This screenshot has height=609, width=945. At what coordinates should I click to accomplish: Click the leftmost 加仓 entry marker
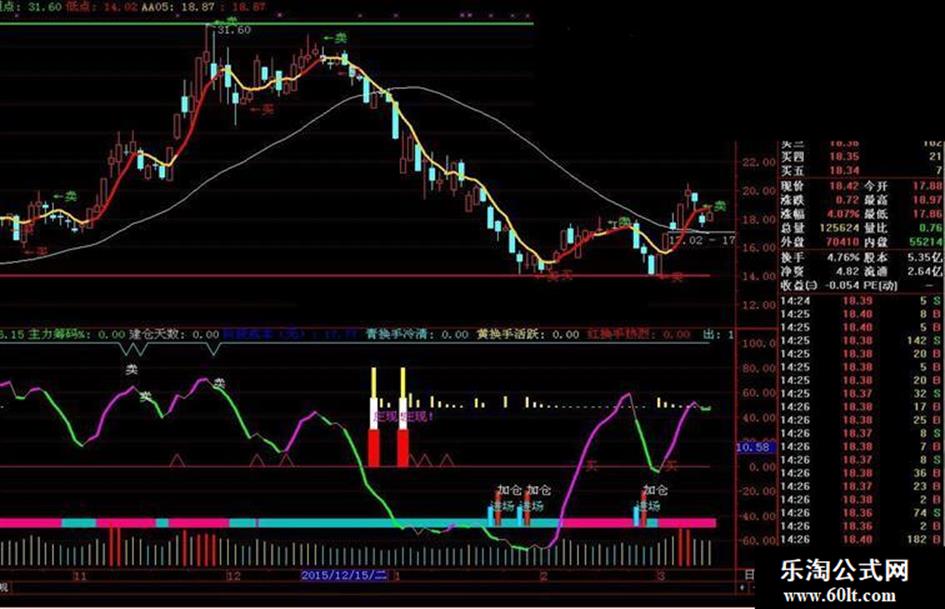[x=509, y=490]
